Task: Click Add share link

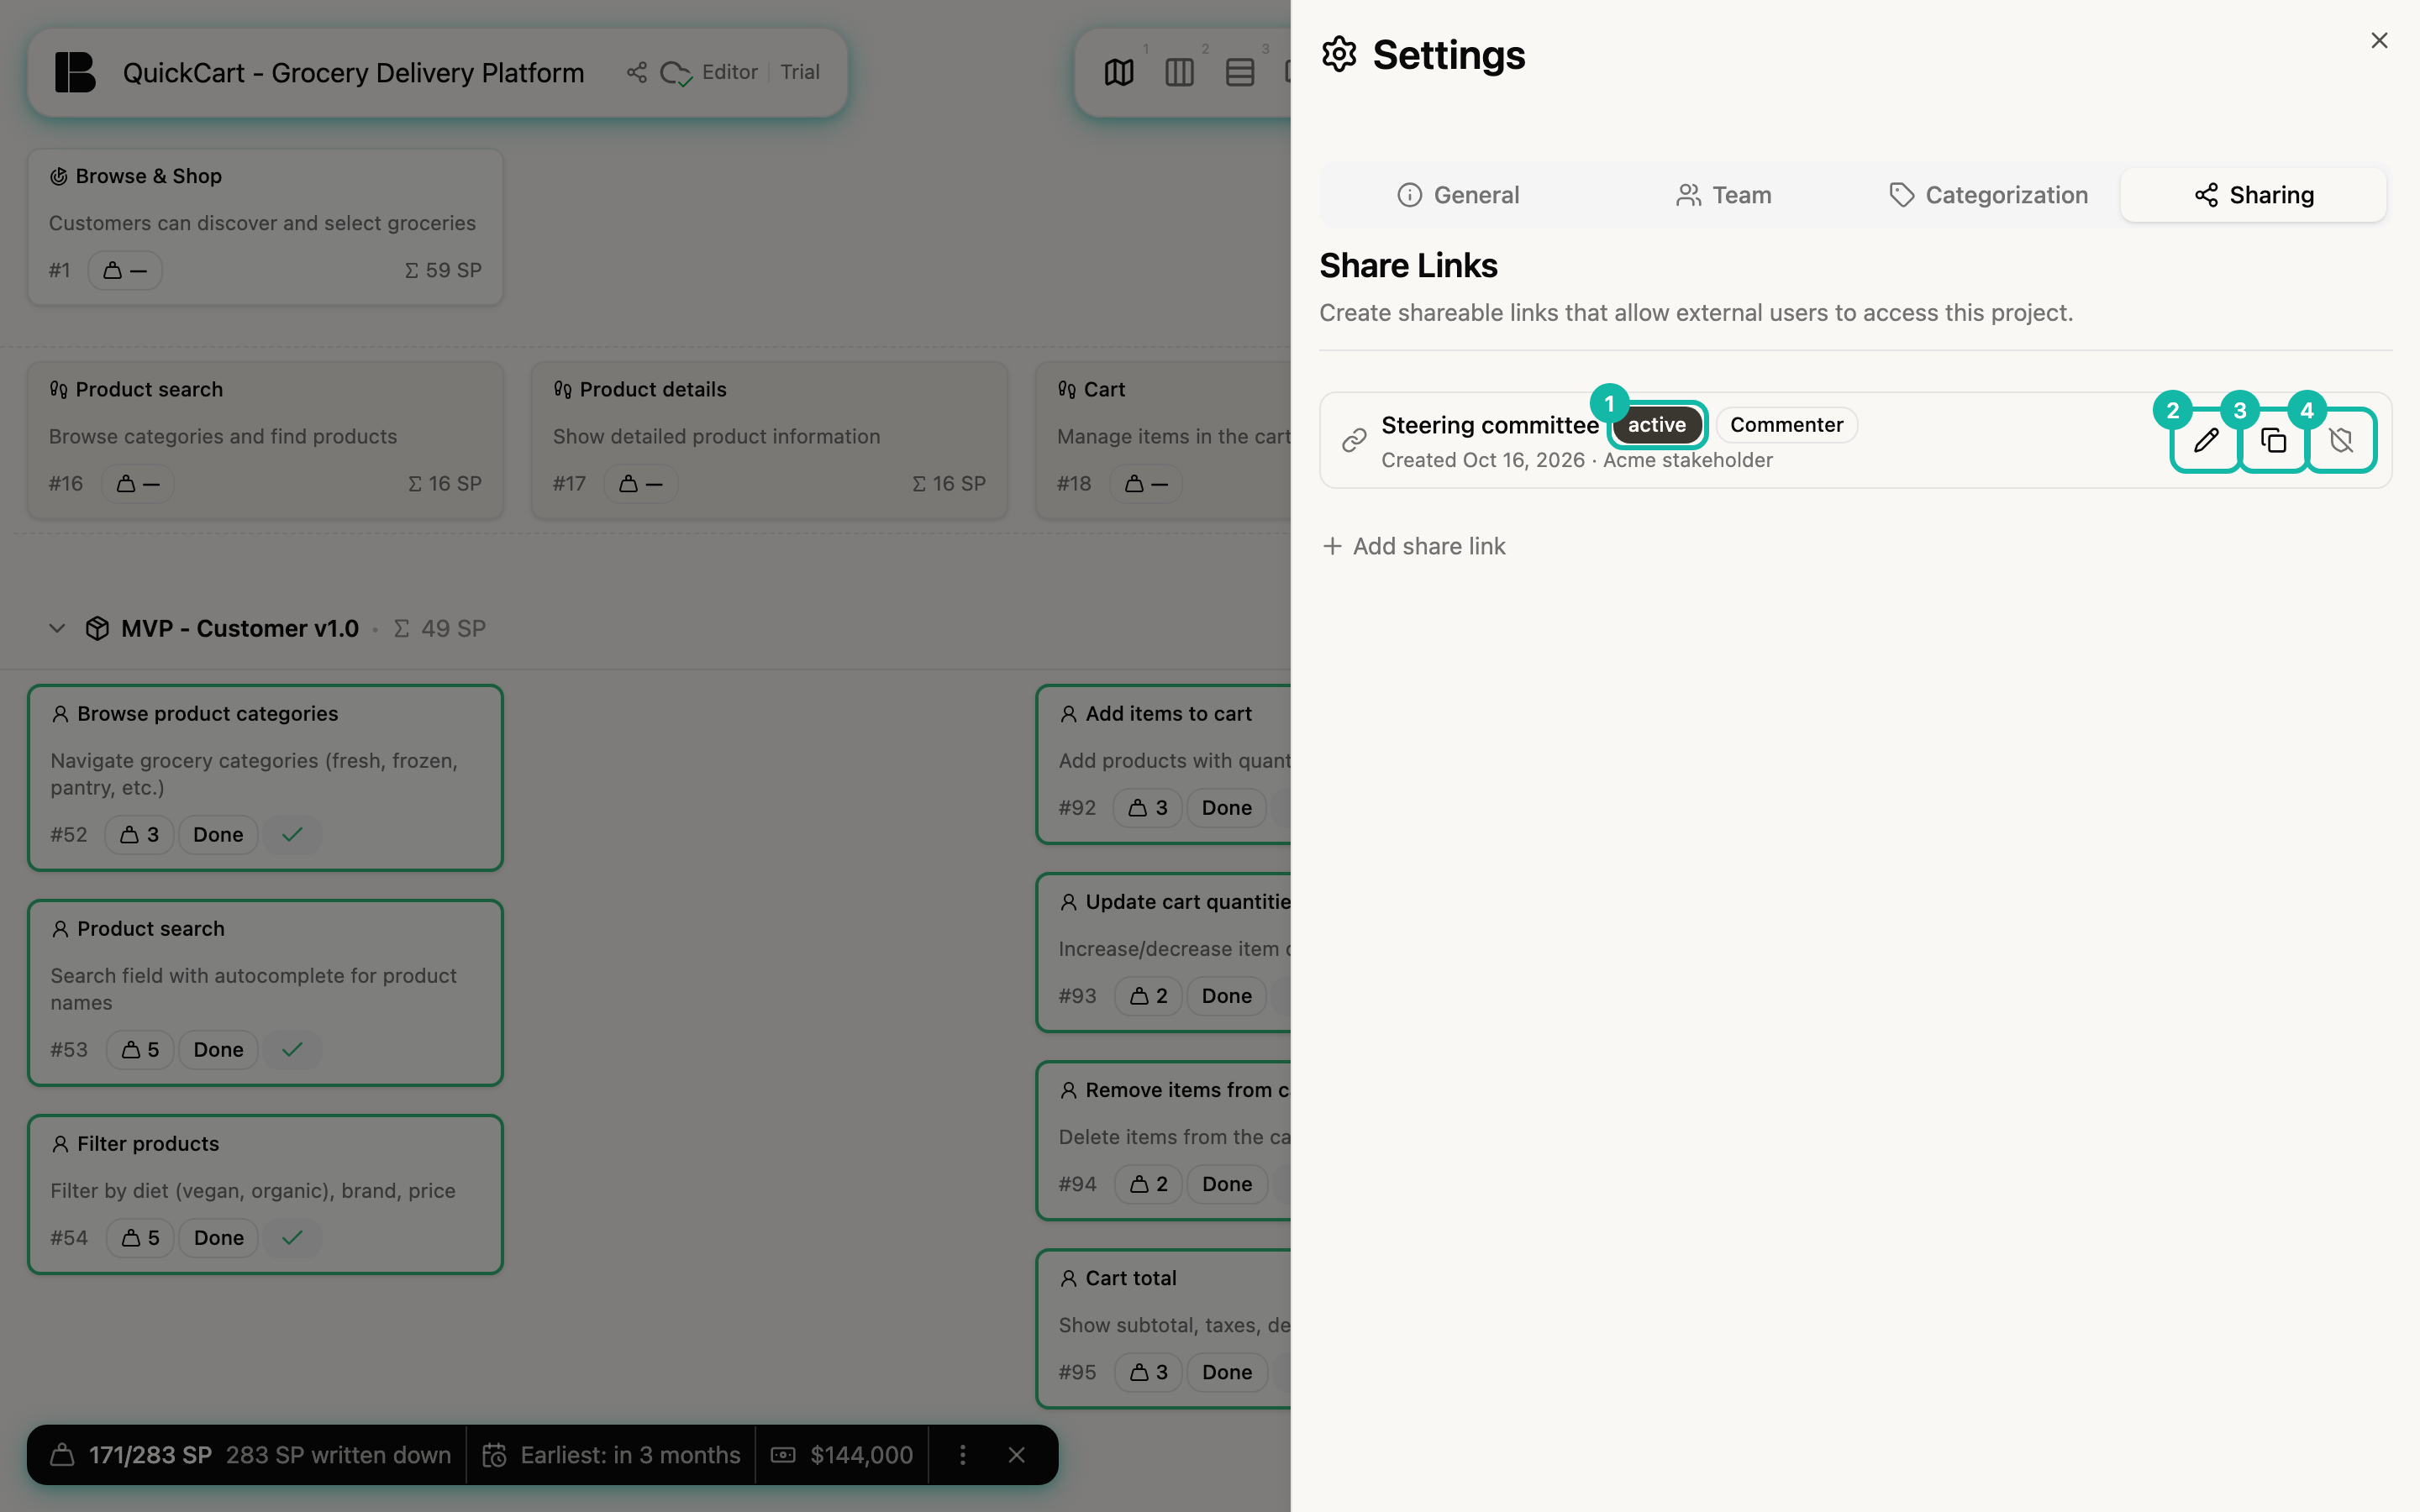Action: 1414,546
